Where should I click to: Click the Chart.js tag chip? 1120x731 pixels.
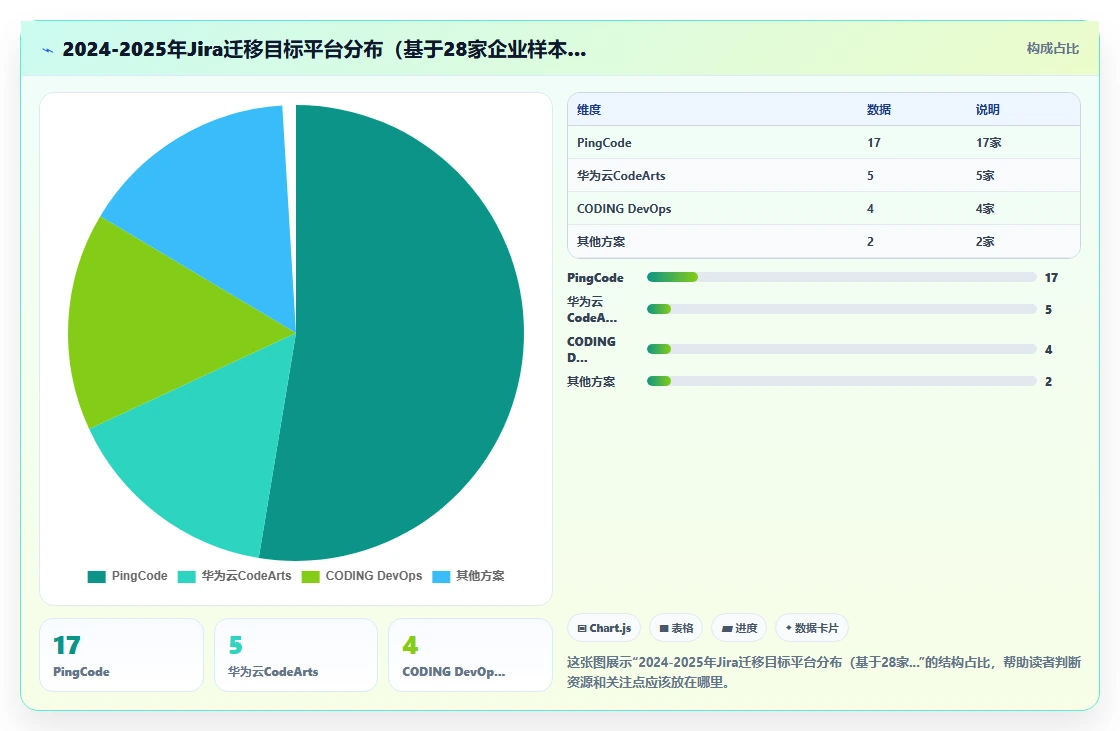[604, 628]
